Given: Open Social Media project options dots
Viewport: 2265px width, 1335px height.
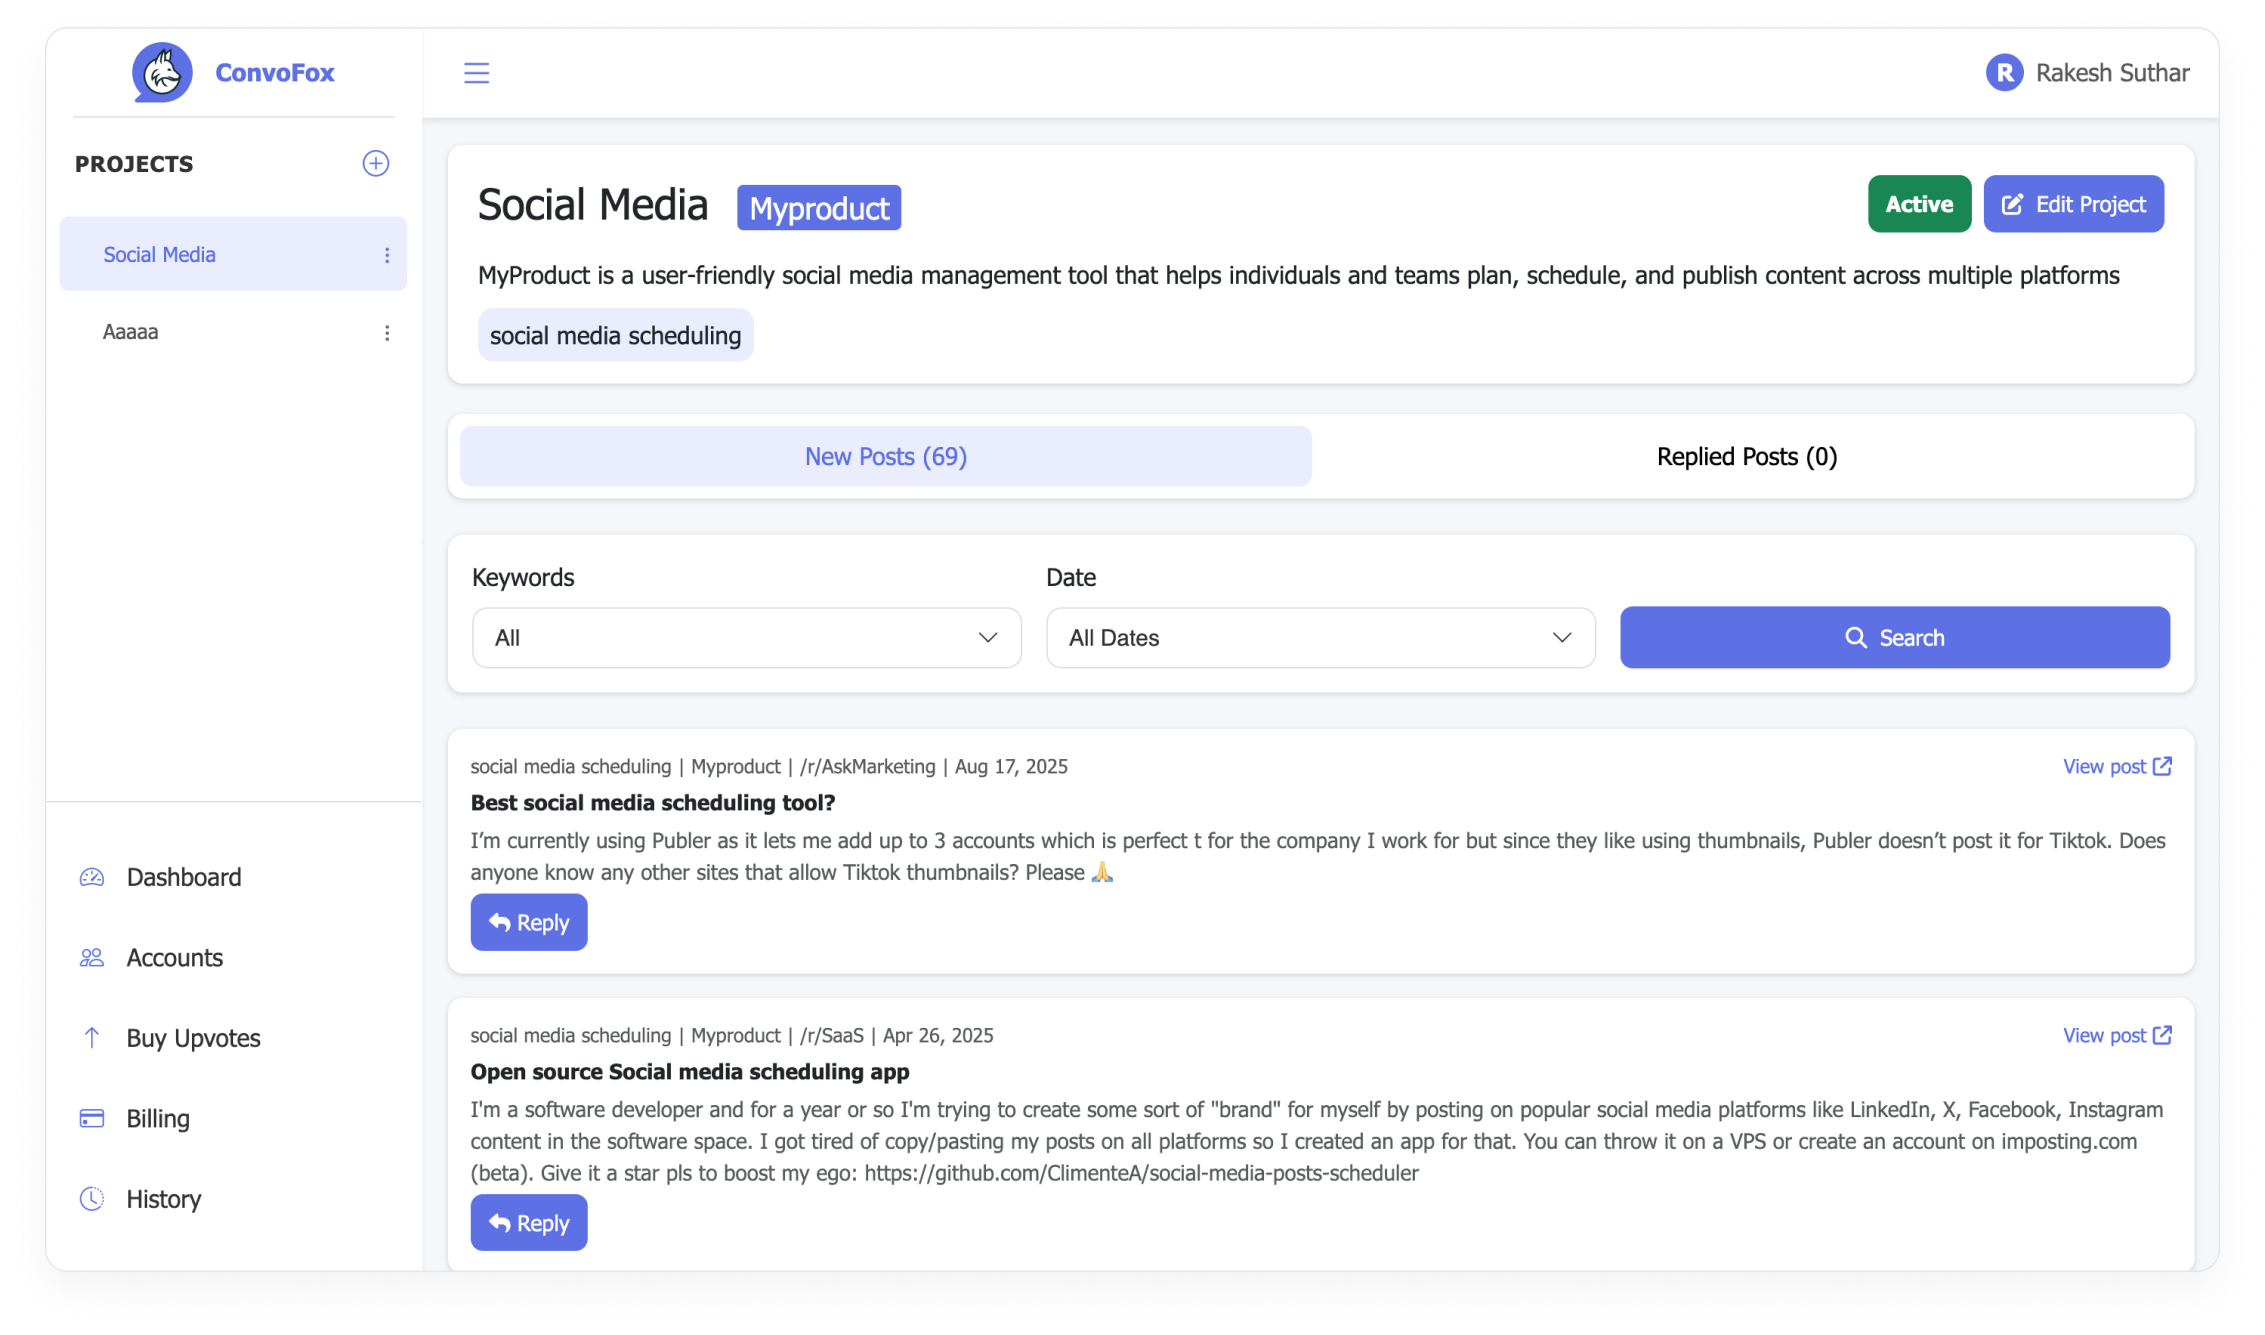Looking at the screenshot, I should click(x=387, y=255).
